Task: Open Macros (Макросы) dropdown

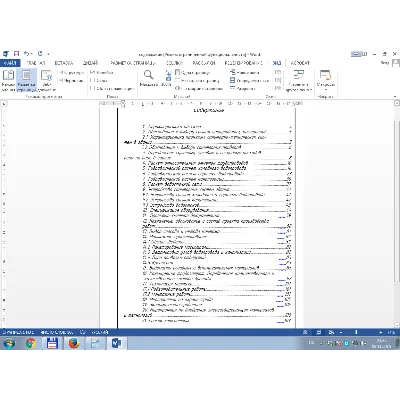Action: point(325,80)
